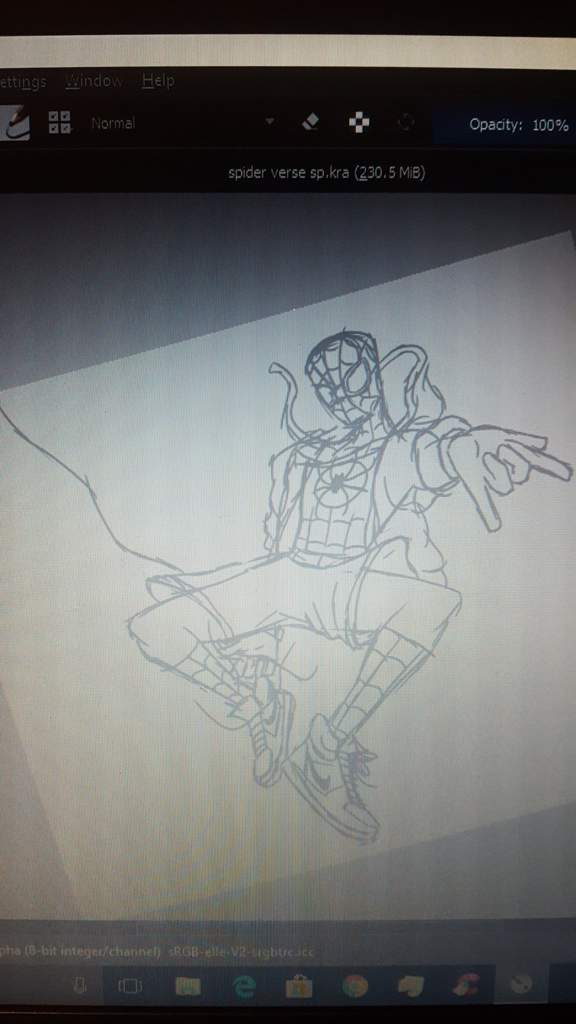This screenshot has height=1024, width=576.
Task: Expand the Normal blending mode dropdown
Action: (182, 123)
